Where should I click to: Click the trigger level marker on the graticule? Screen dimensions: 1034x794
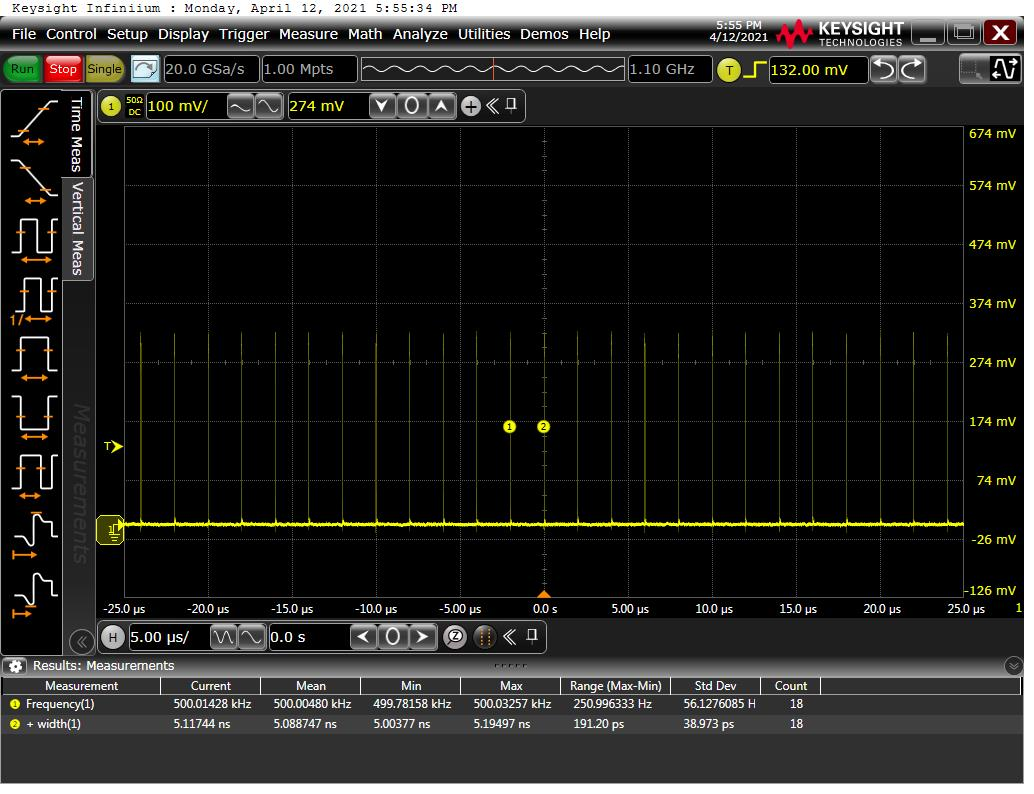click(115, 446)
